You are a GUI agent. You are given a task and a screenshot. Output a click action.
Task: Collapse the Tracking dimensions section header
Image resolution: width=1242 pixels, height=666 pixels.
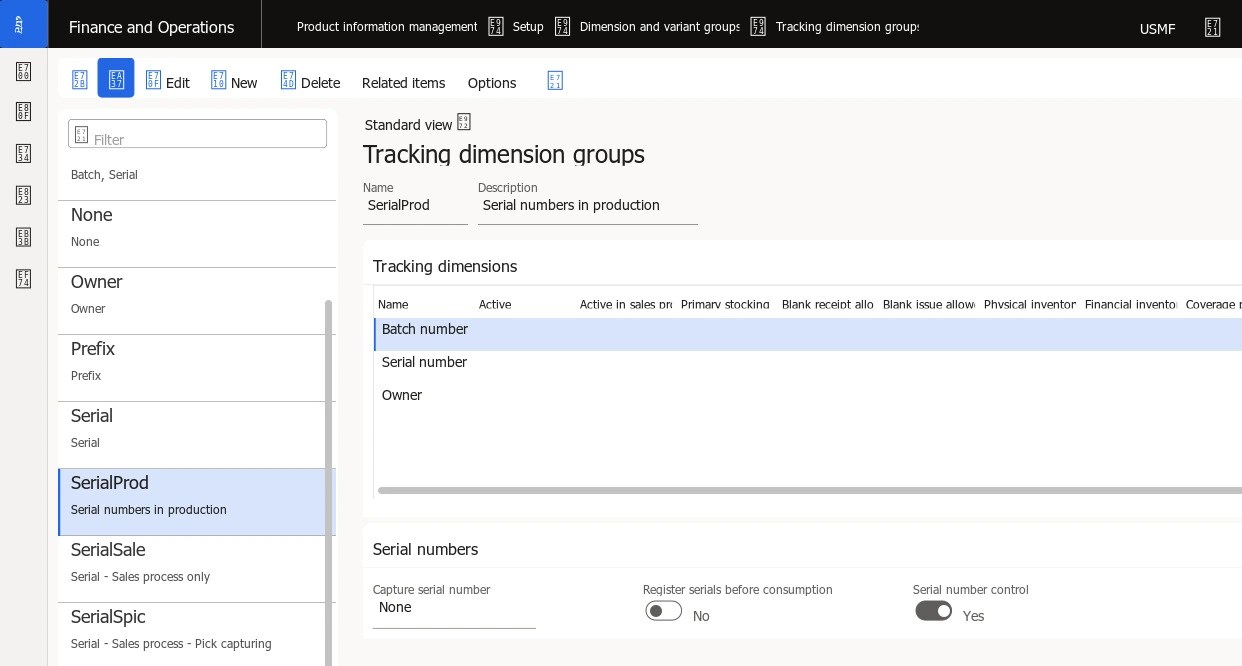(445, 266)
